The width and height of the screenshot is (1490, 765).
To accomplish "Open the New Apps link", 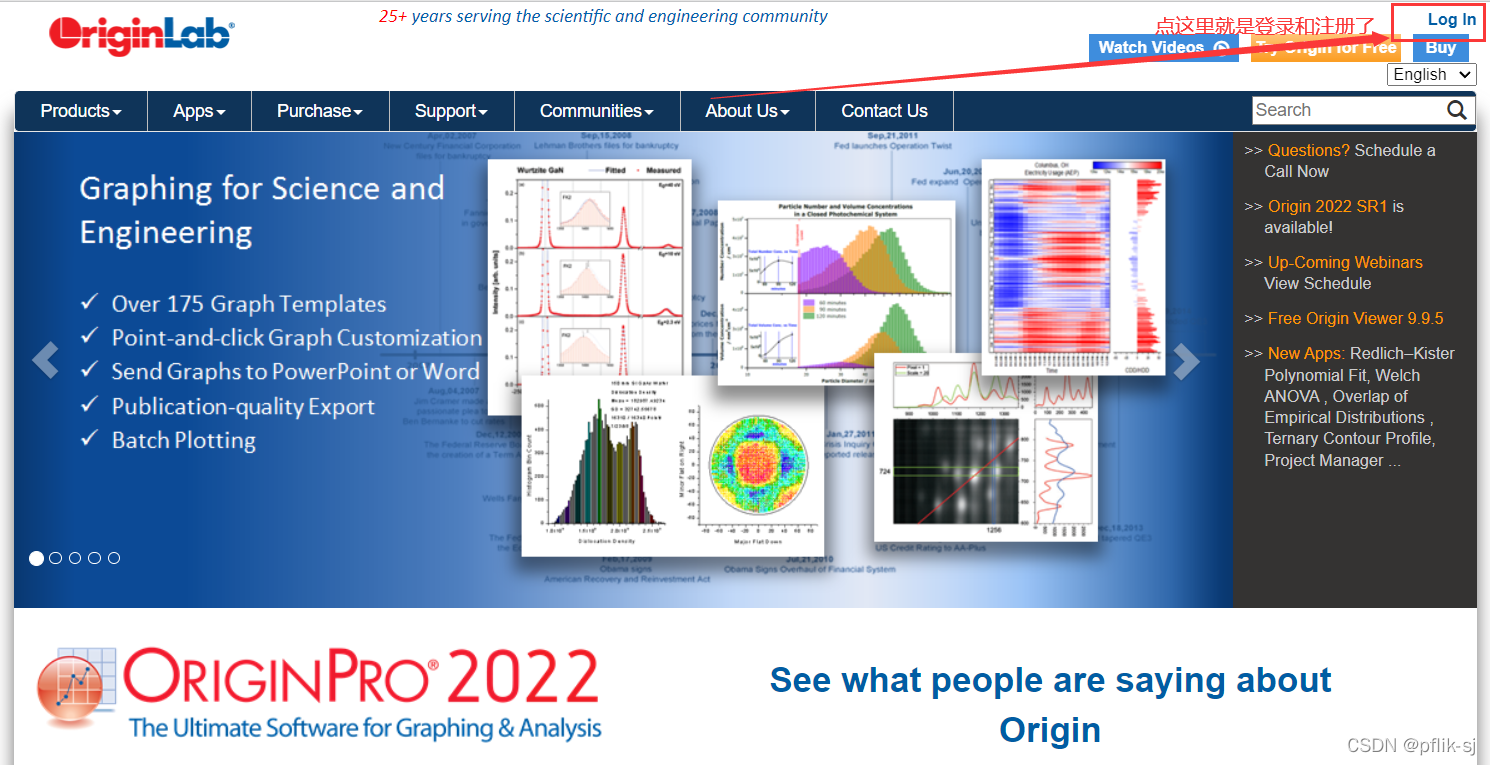I will coord(1306,353).
